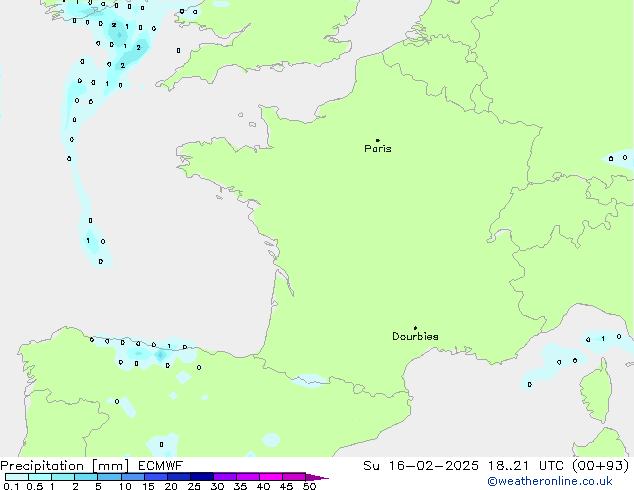Select the medium blue legend swatch above 10
This screenshot has width=634, height=490.
click(133, 477)
